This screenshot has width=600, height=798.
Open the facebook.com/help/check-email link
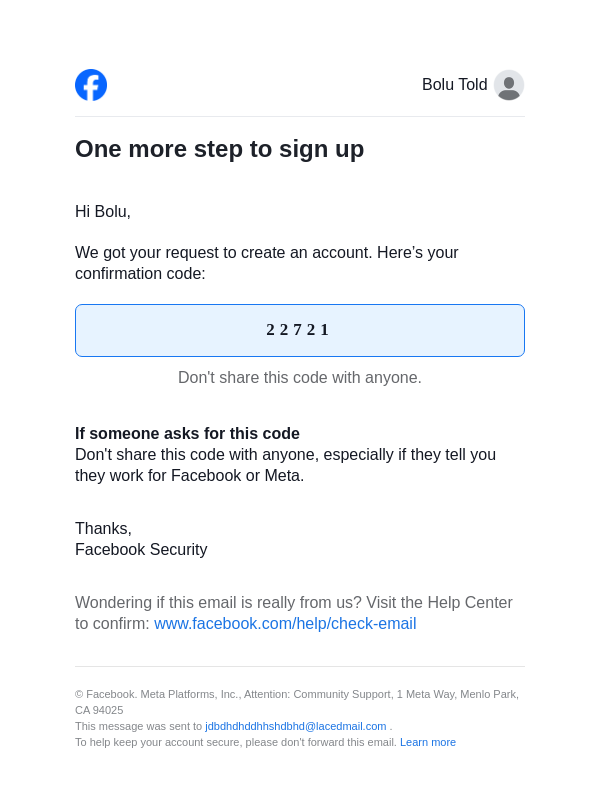coord(285,624)
